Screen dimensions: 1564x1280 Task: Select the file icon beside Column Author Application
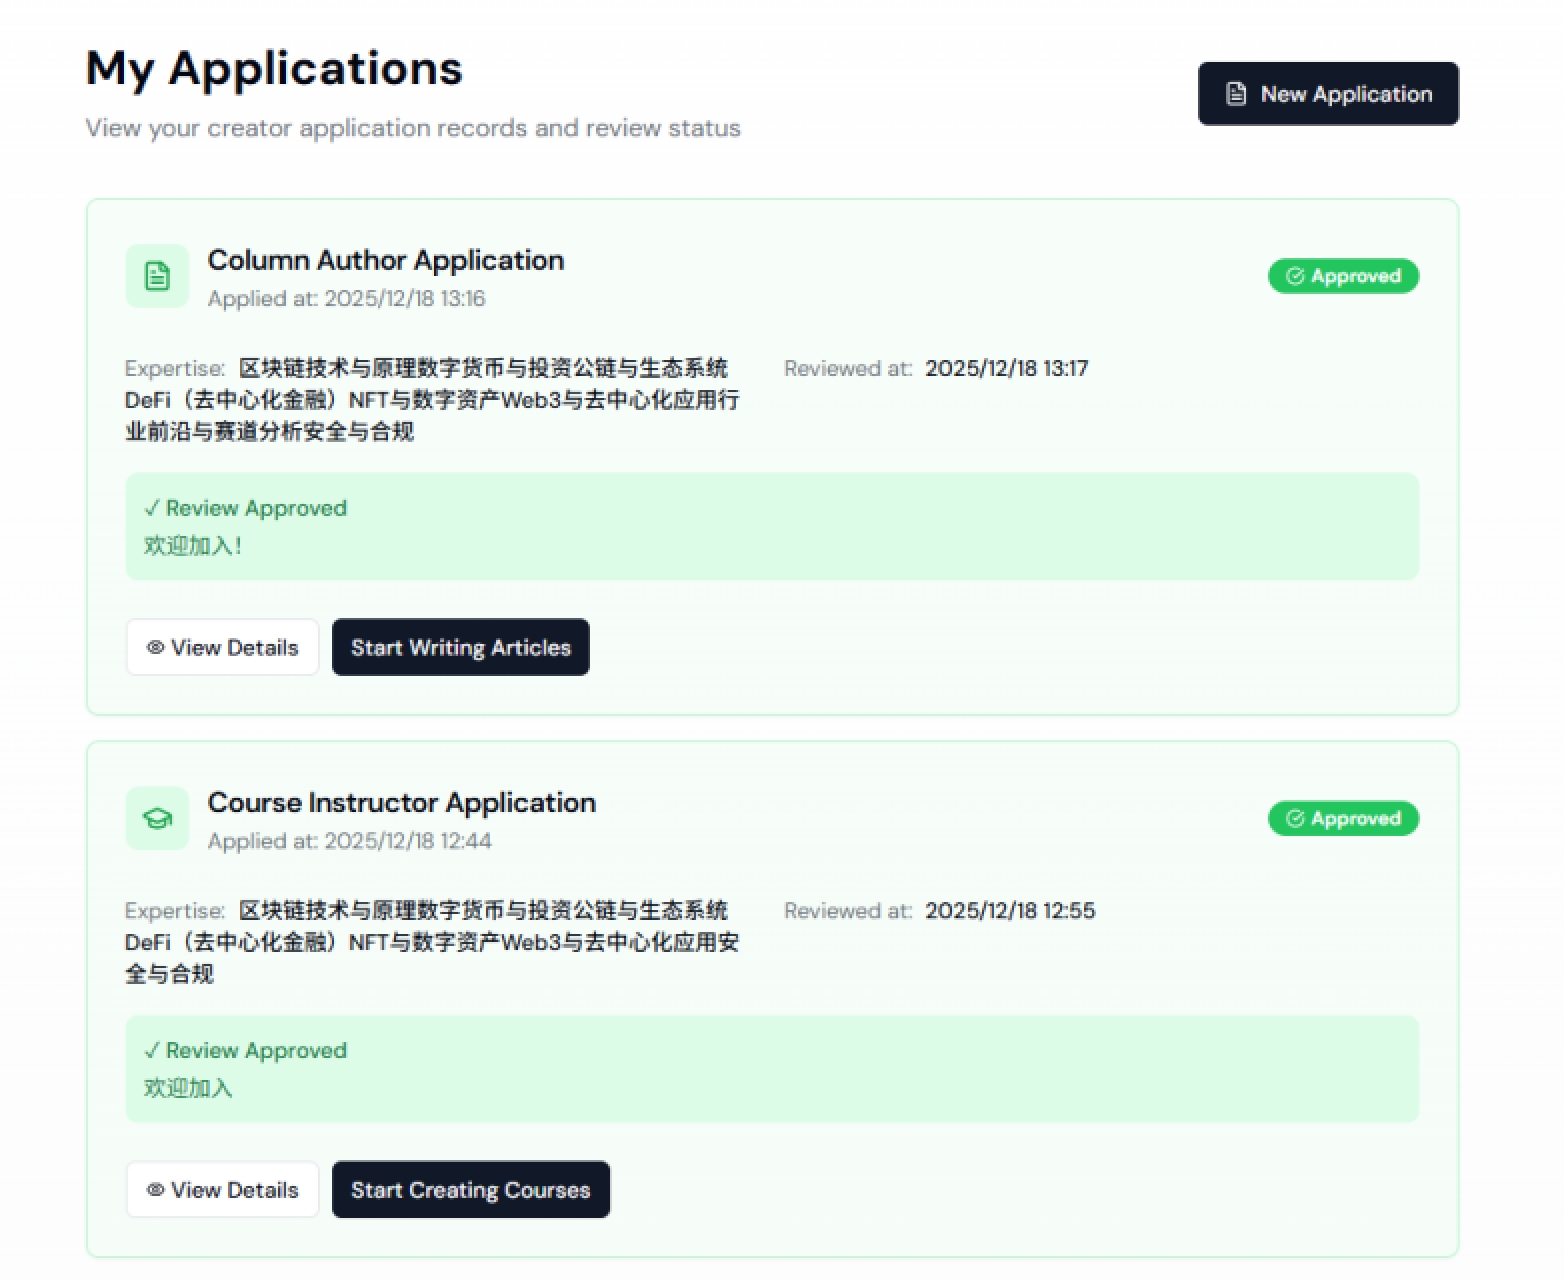(156, 276)
